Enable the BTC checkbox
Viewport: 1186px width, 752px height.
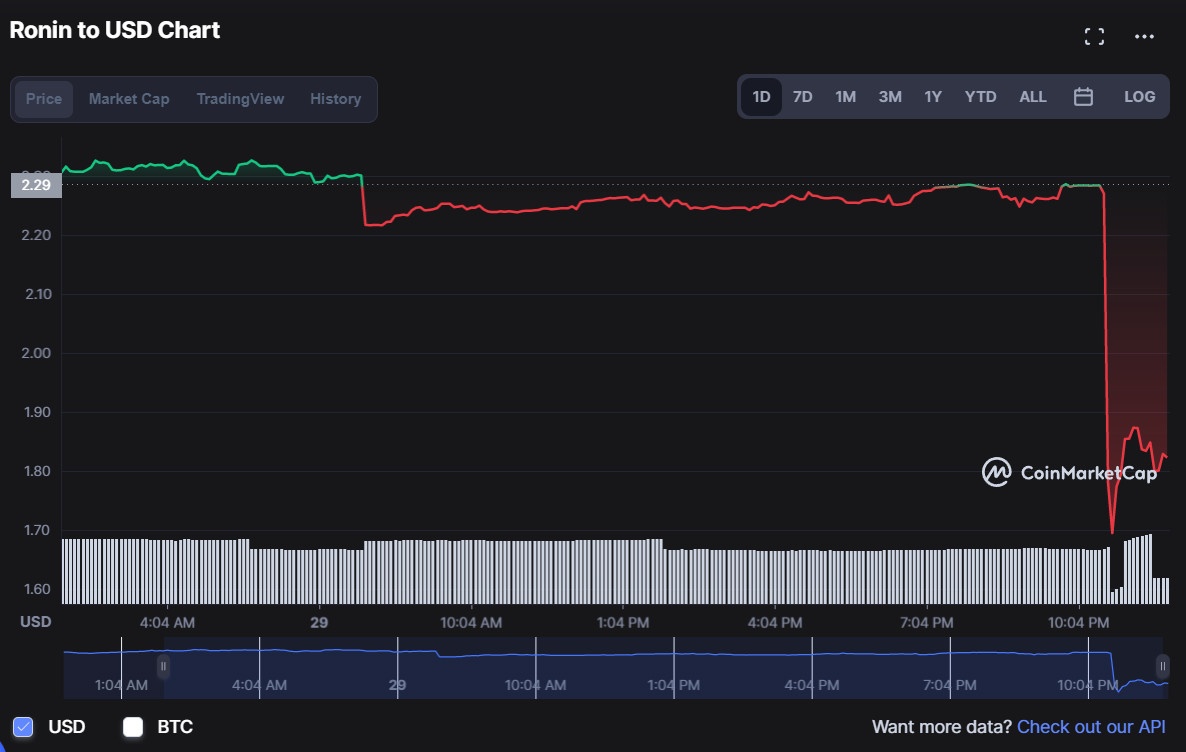(133, 727)
